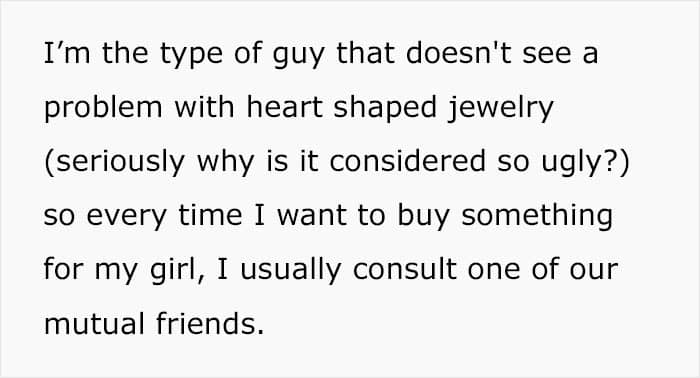Click the word "(seriously" in parentheses

(114, 162)
